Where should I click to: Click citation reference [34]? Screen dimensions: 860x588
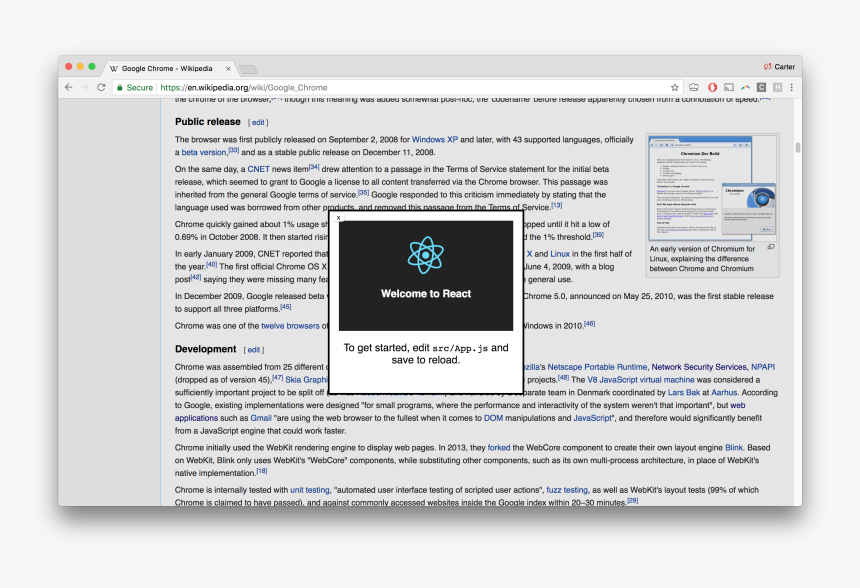[x=314, y=167]
